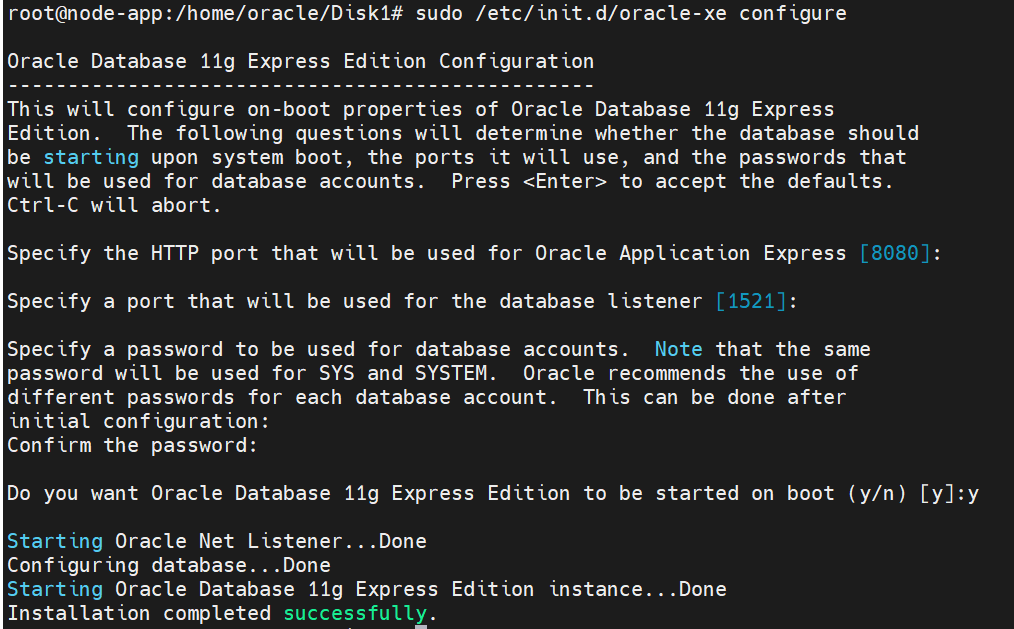Click the highlighted word 'starting' in blue
The width and height of the screenshot is (1014, 629).
point(91,157)
